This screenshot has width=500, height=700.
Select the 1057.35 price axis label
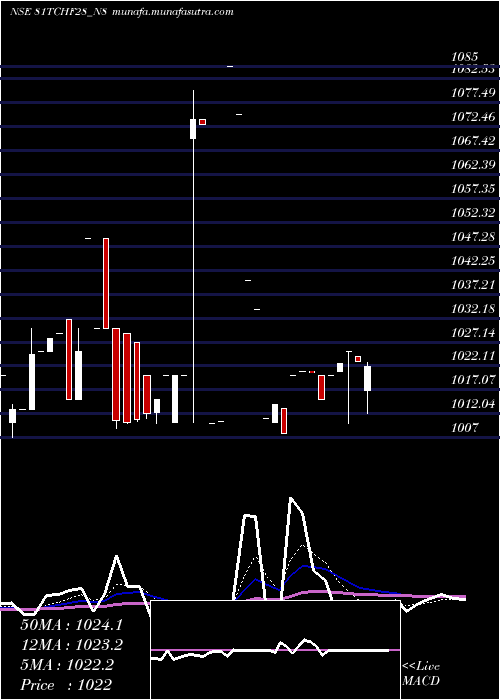(473, 188)
